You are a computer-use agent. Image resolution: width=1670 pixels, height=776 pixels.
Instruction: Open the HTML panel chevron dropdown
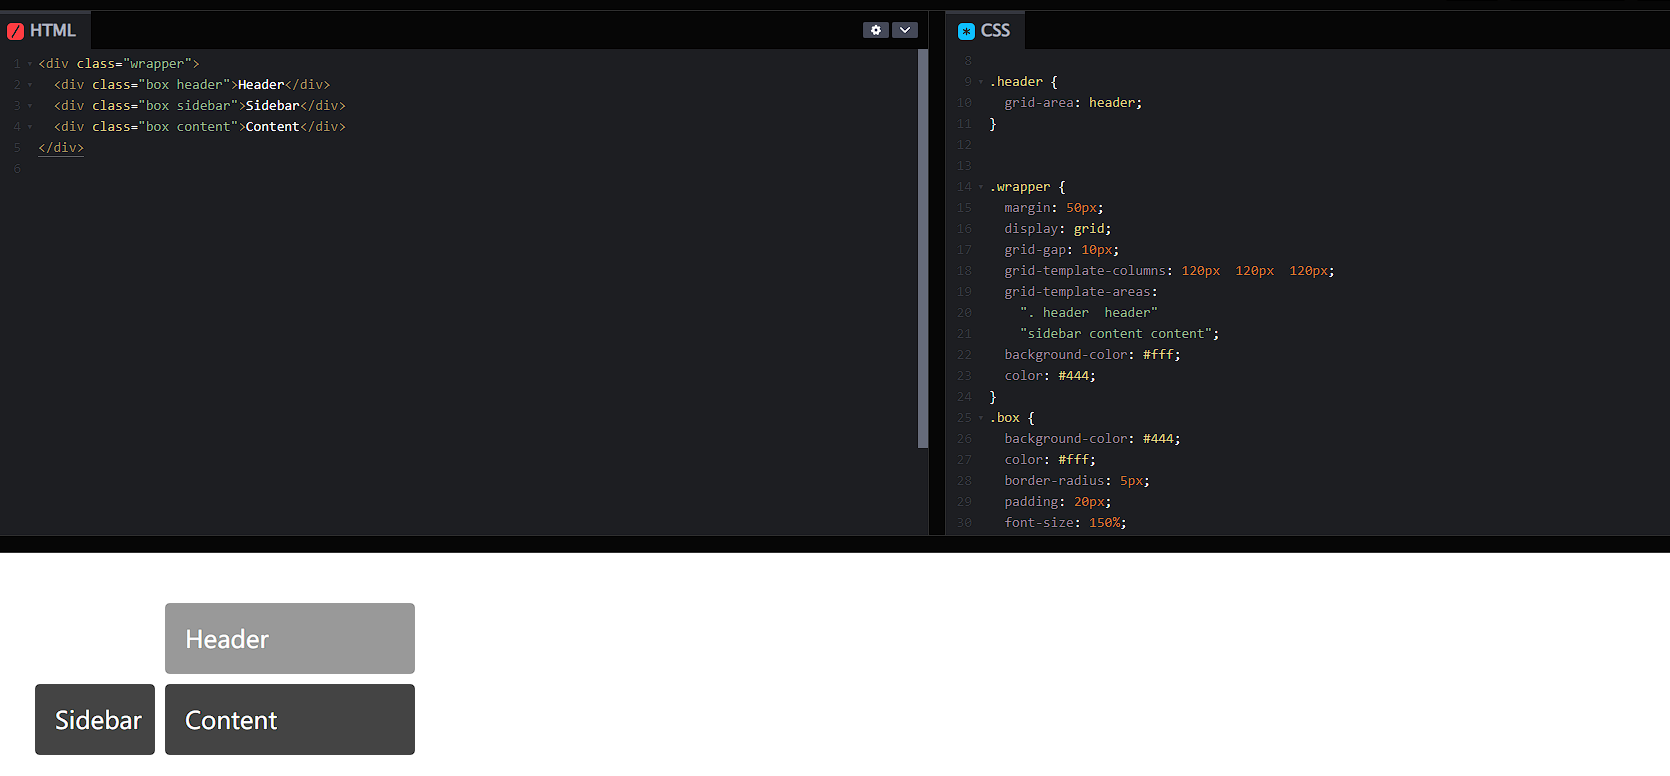pos(905,30)
